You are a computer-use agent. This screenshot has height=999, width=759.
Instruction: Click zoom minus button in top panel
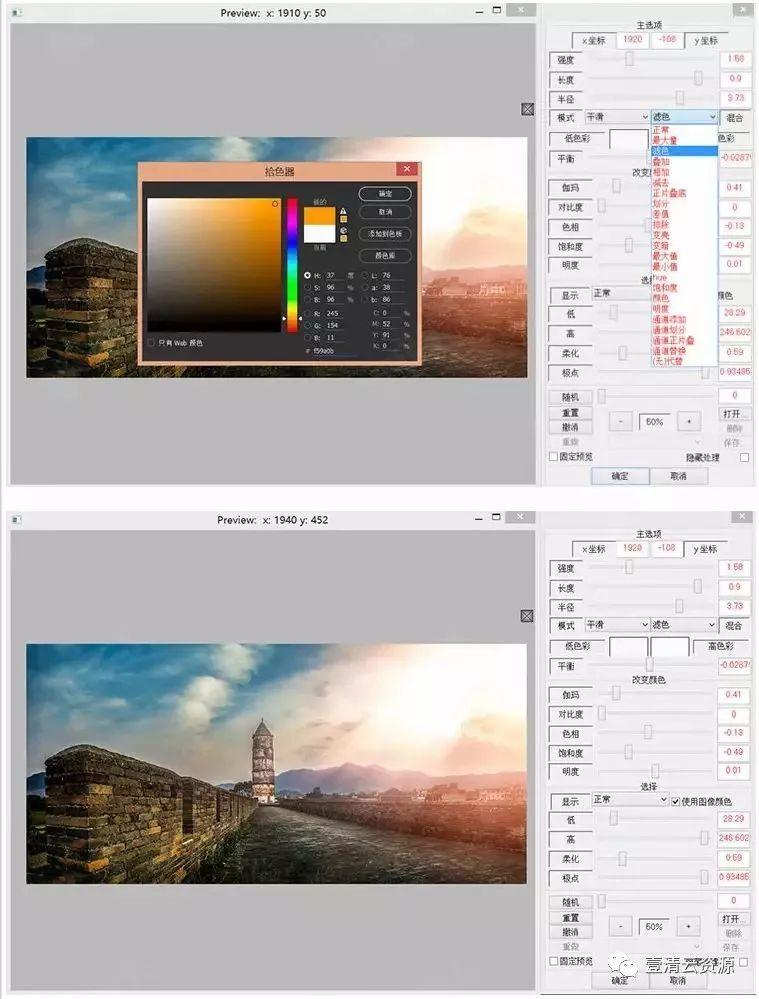tap(620, 422)
